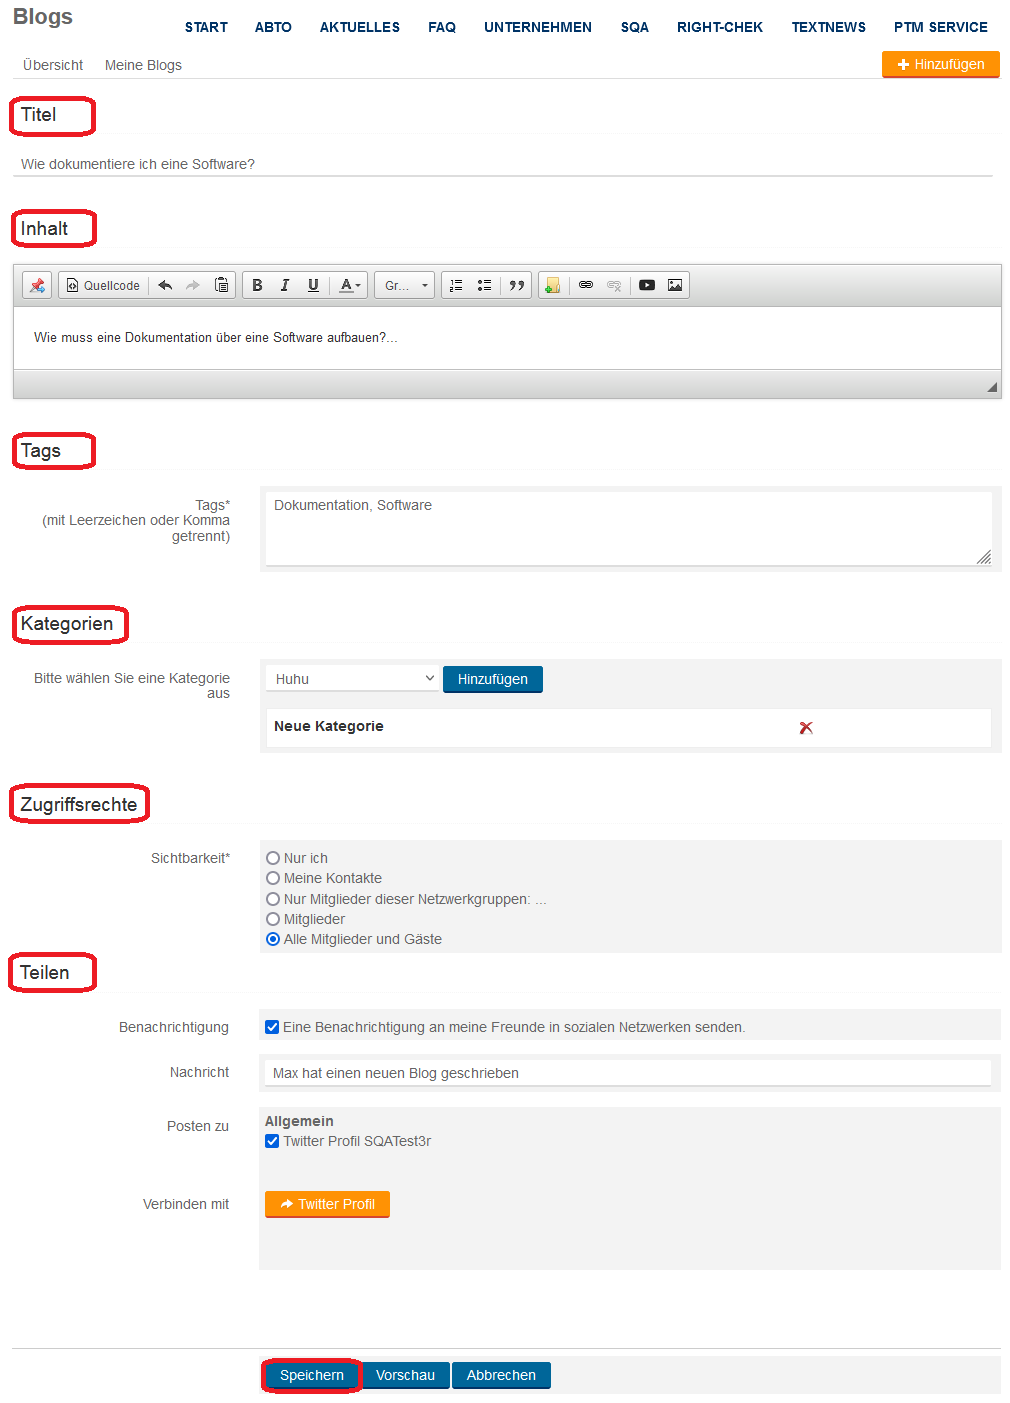
Task: Open the UNTERNEHMEN menu item
Action: pos(537,27)
